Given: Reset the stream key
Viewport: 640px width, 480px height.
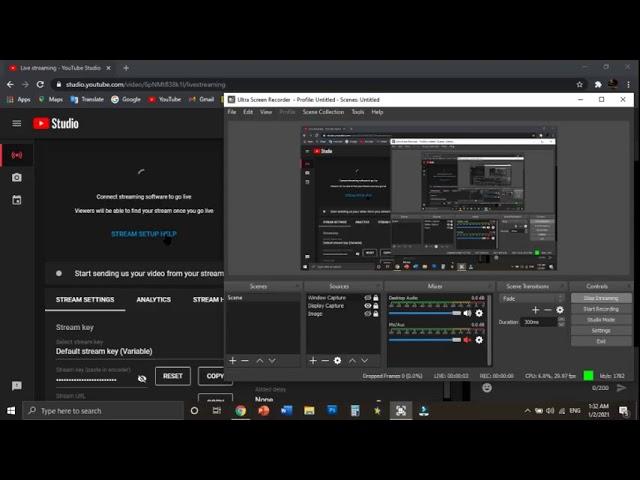Looking at the screenshot, I should tap(173, 376).
